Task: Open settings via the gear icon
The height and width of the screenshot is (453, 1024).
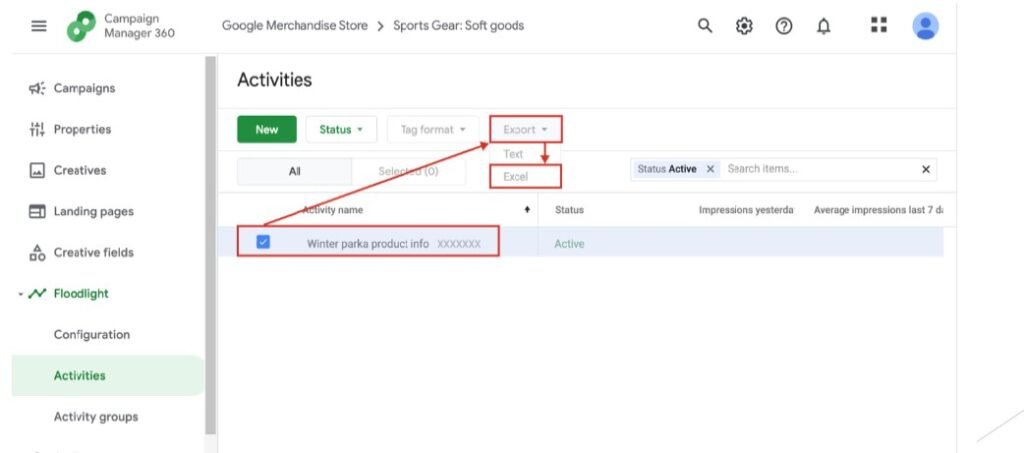Action: tap(744, 26)
